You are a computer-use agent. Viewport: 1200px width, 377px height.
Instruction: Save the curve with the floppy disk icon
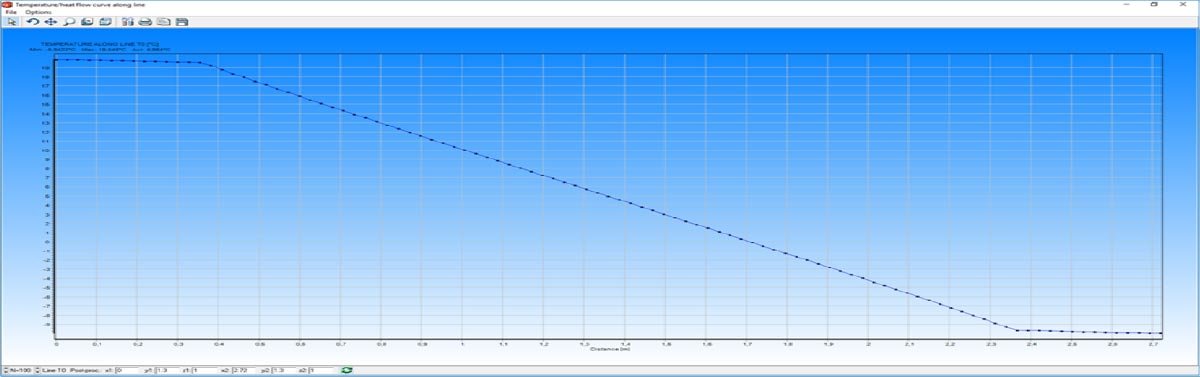(181, 21)
